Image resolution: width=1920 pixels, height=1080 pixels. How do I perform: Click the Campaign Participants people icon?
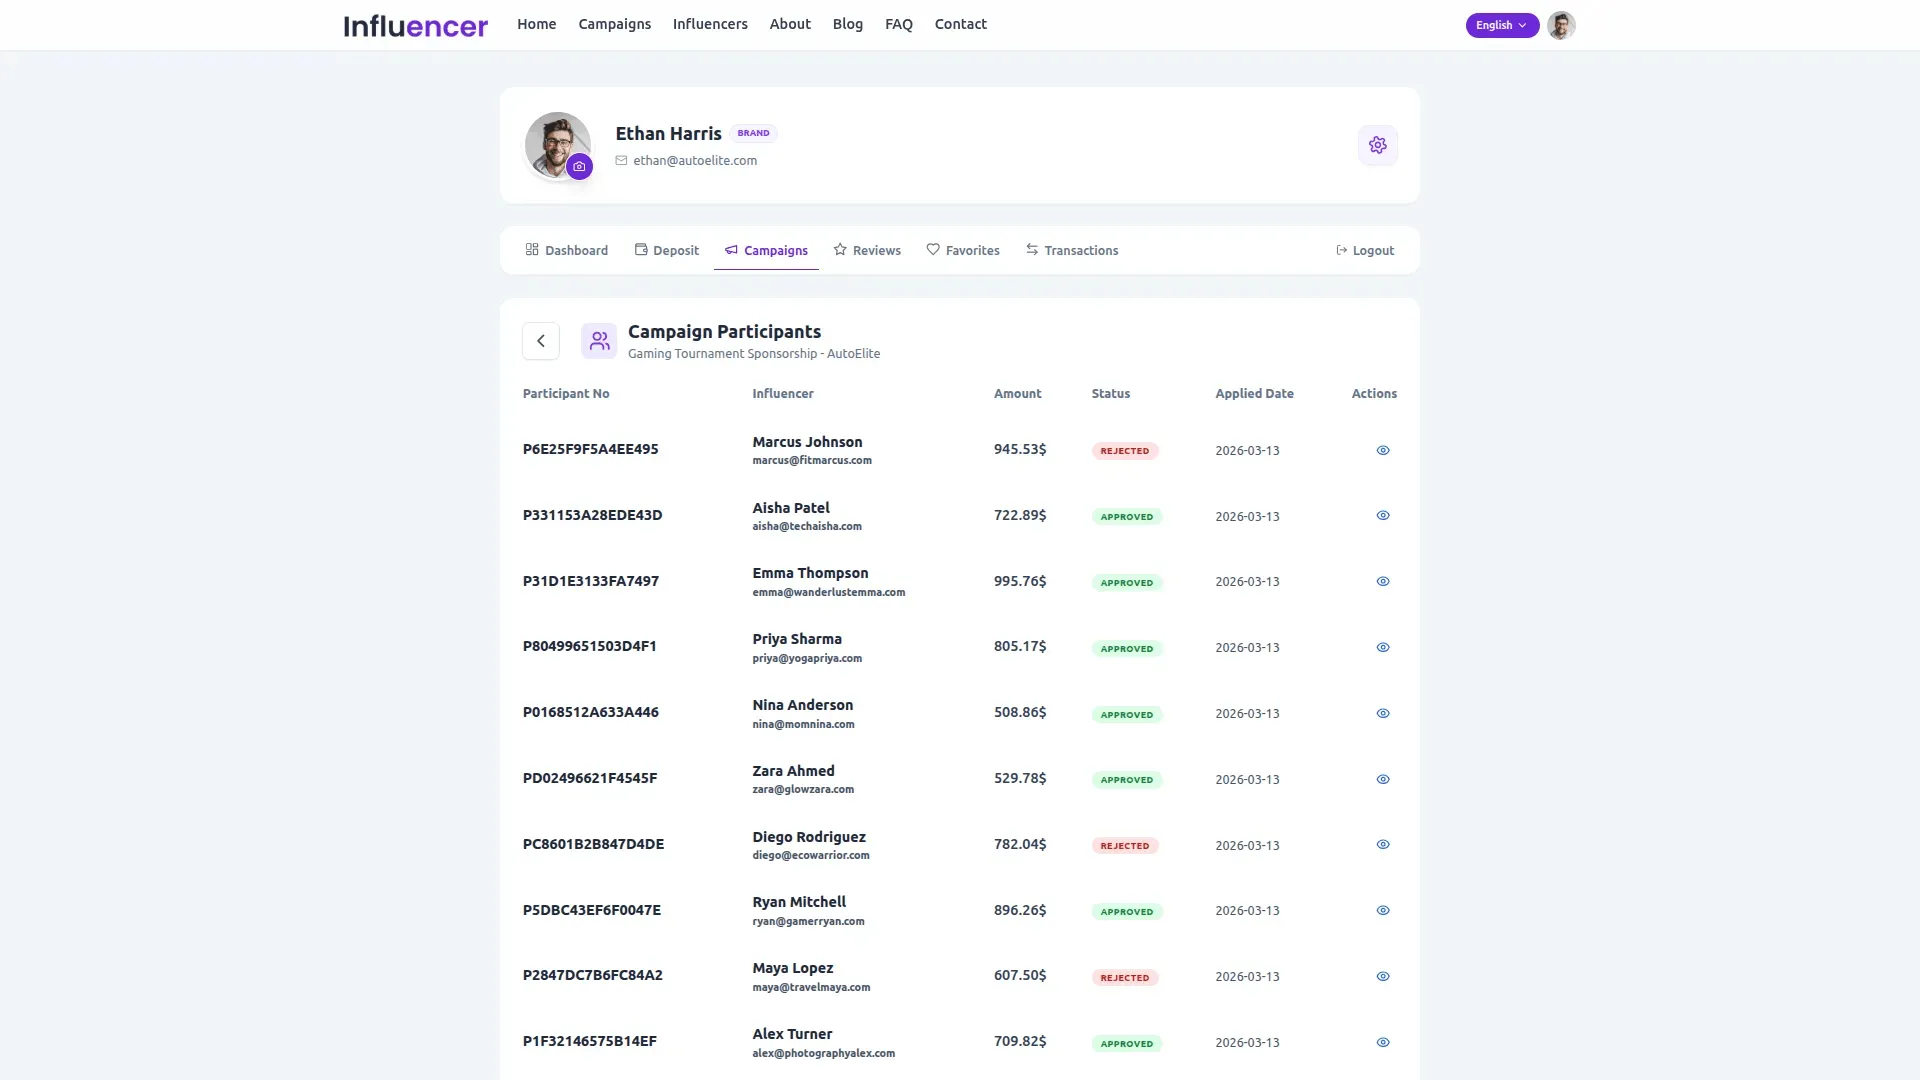(x=599, y=341)
